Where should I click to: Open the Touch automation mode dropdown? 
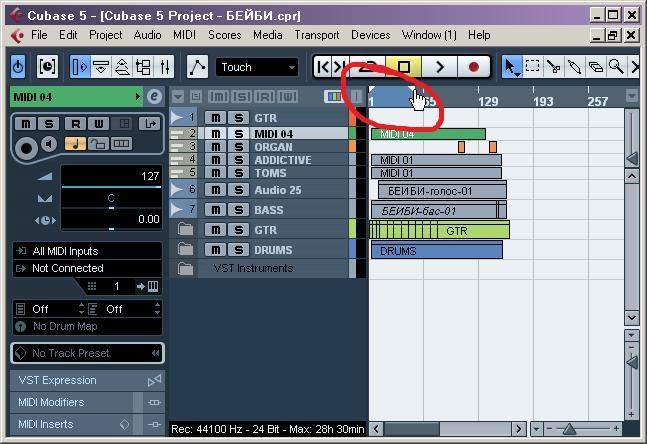pos(257,67)
